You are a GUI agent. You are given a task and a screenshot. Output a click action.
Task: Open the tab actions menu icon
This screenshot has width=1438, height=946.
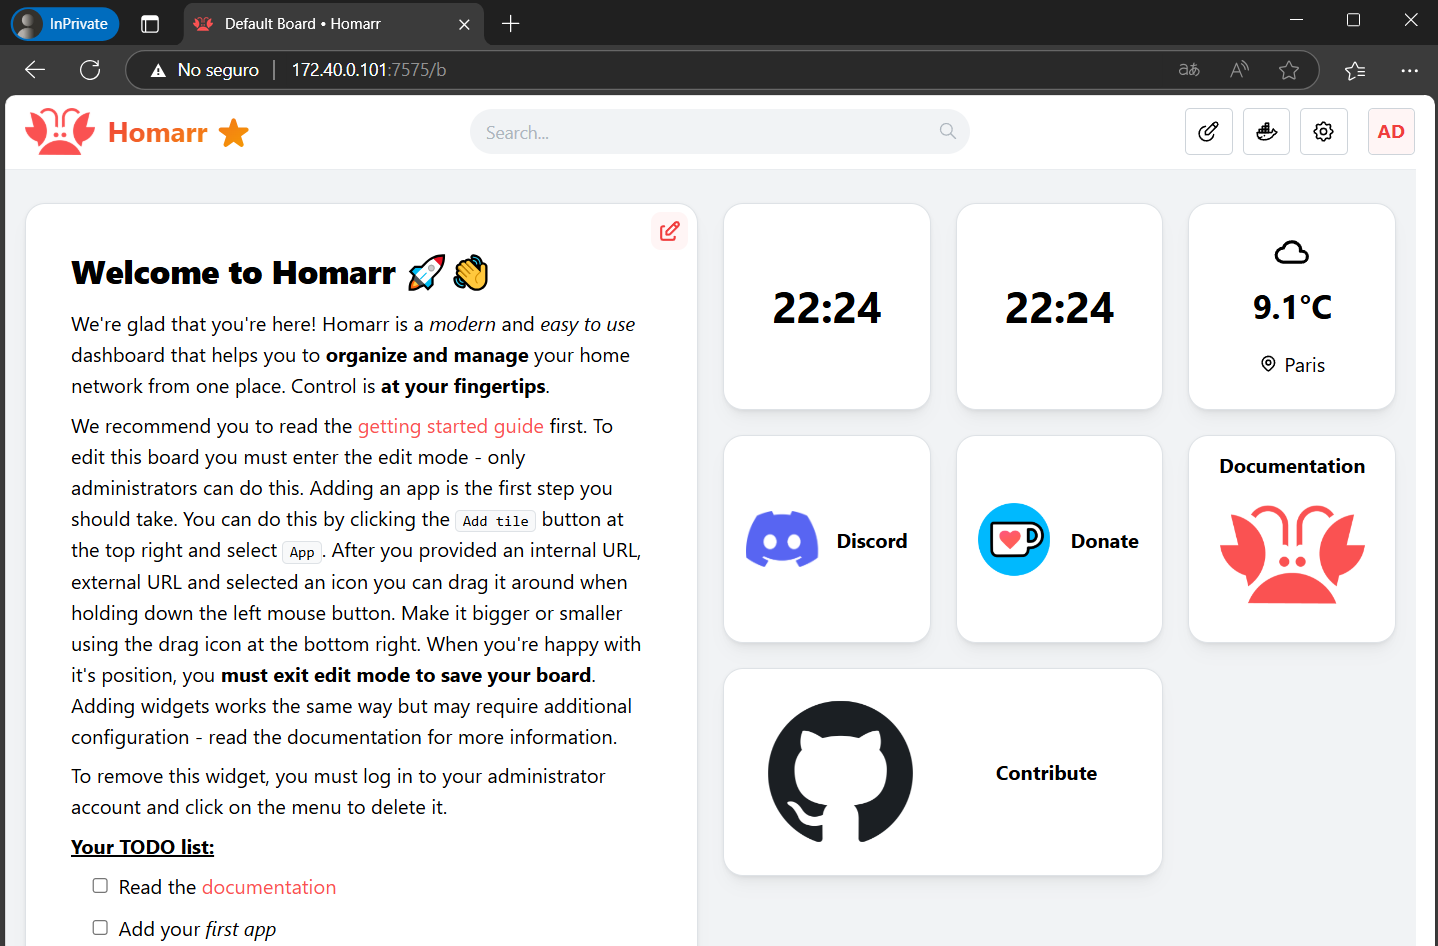[150, 24]
